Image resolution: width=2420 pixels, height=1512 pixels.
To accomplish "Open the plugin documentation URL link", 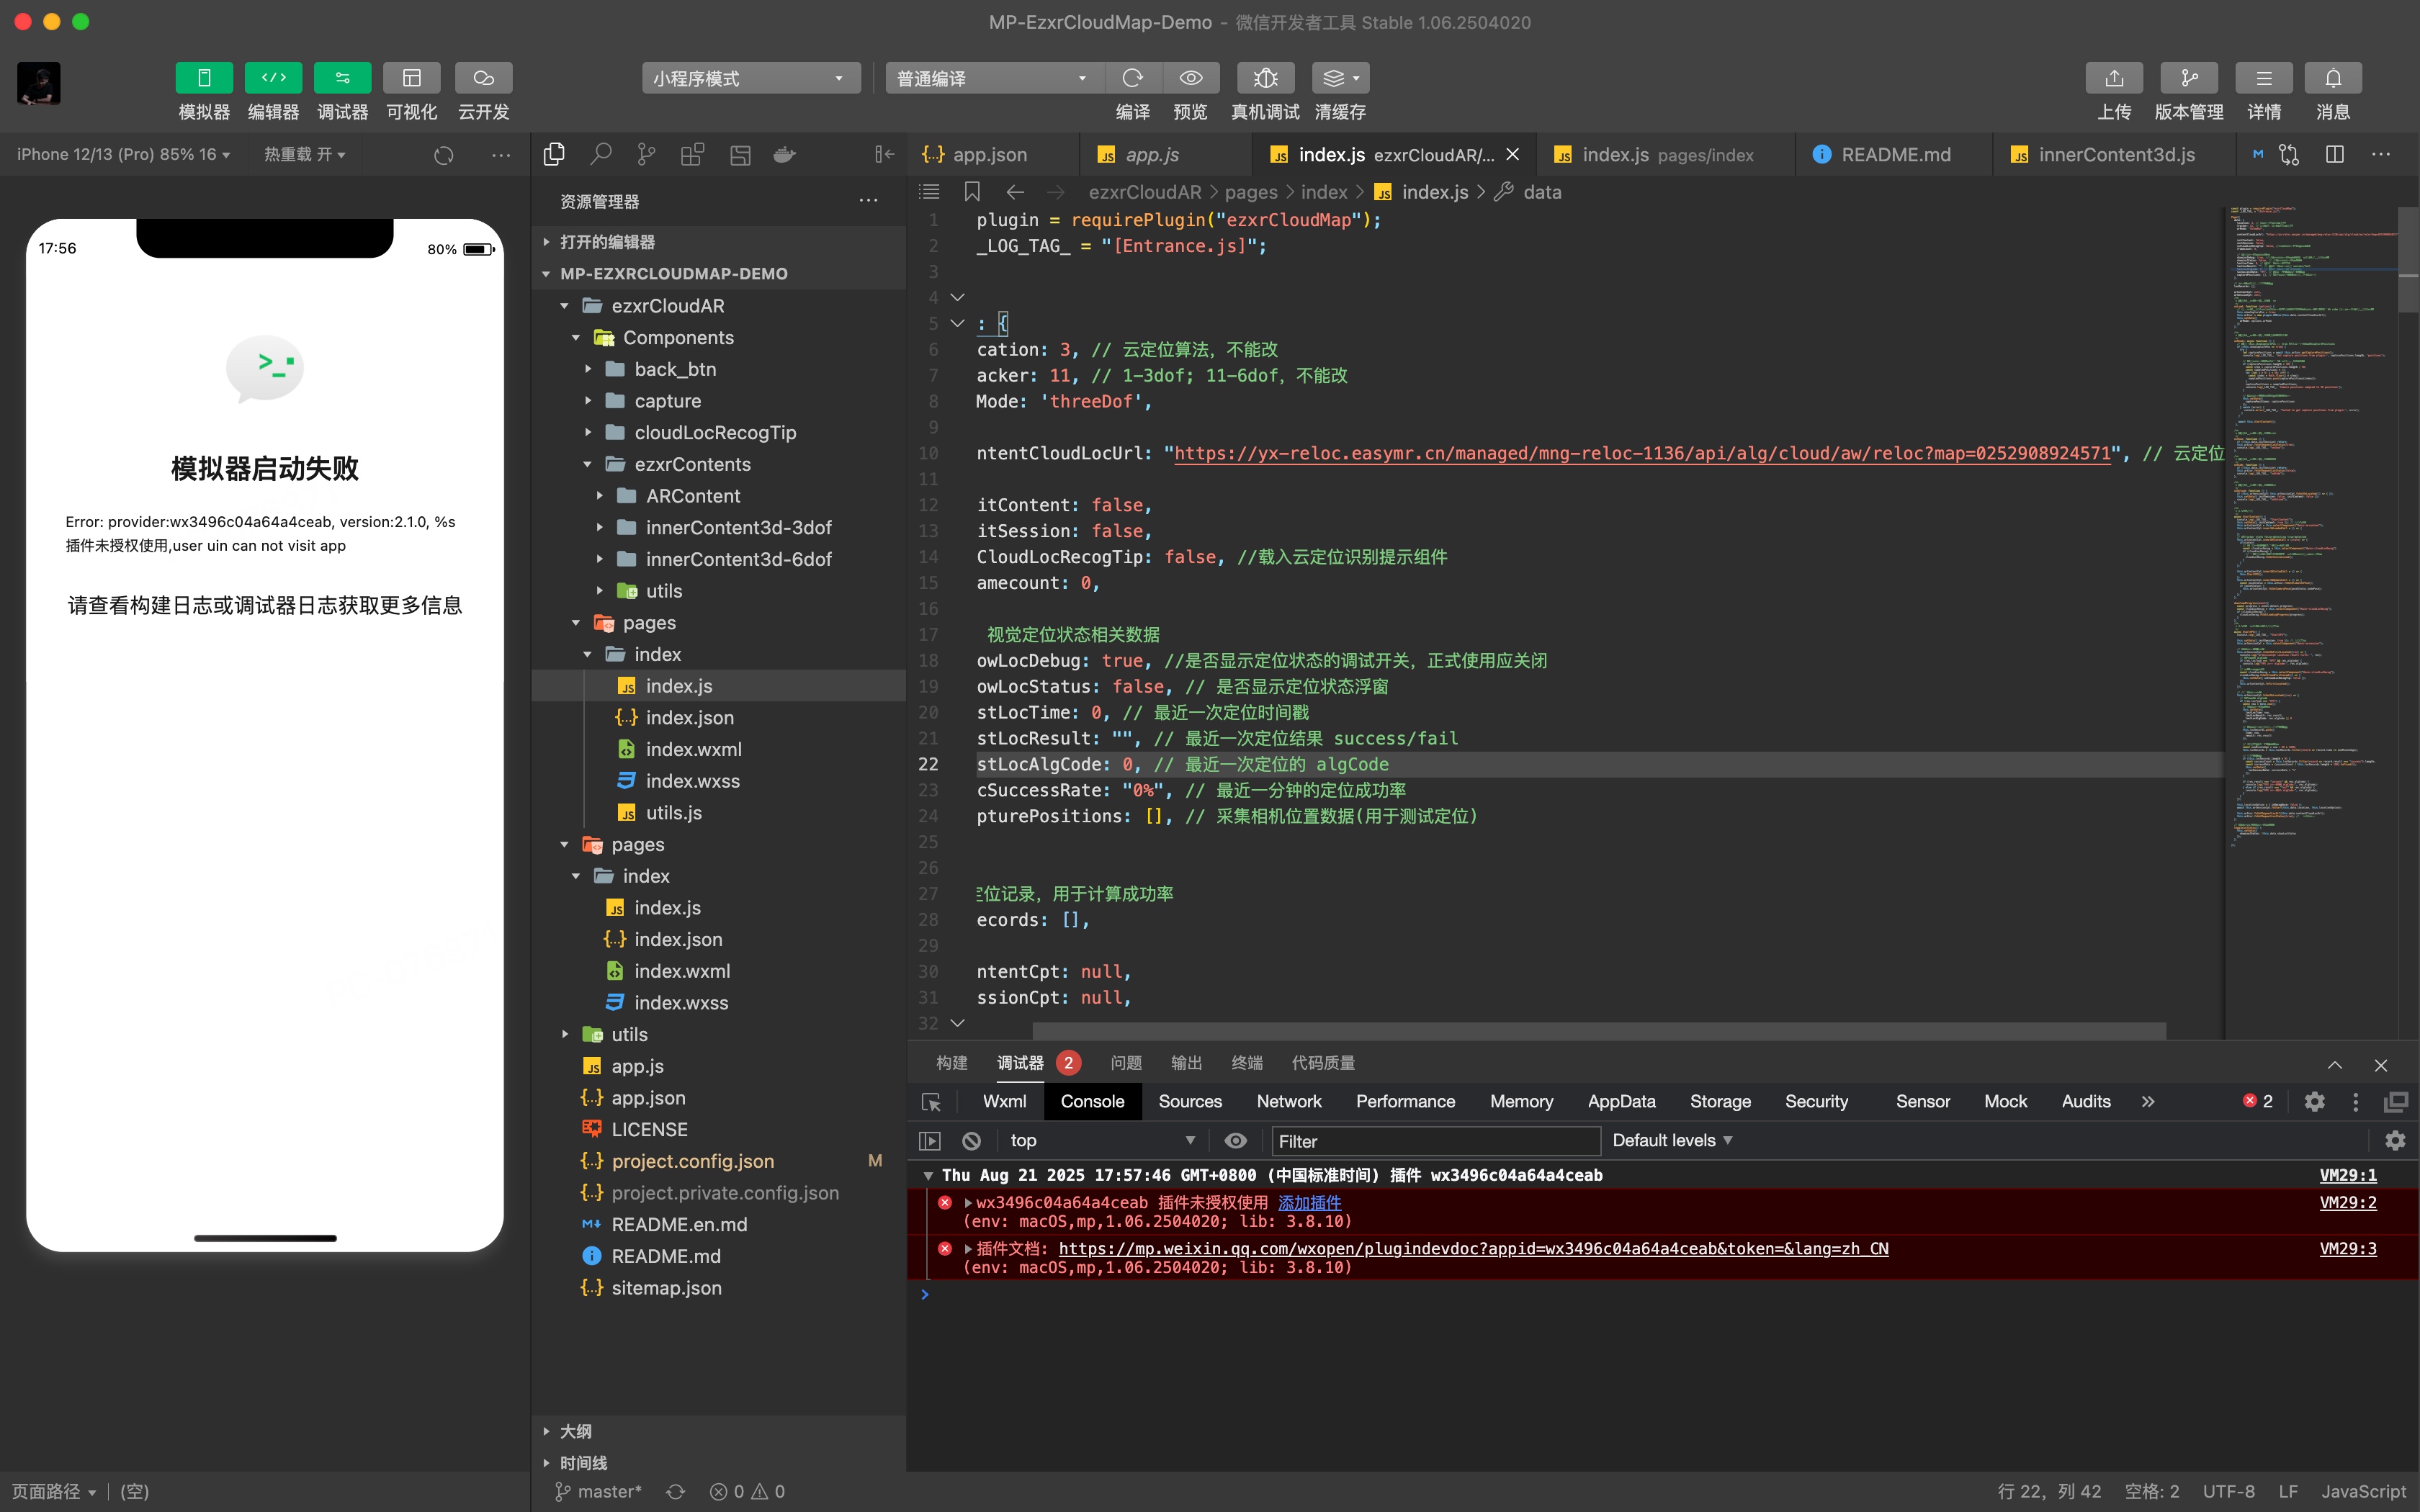I will (x=1473, y=1249).
